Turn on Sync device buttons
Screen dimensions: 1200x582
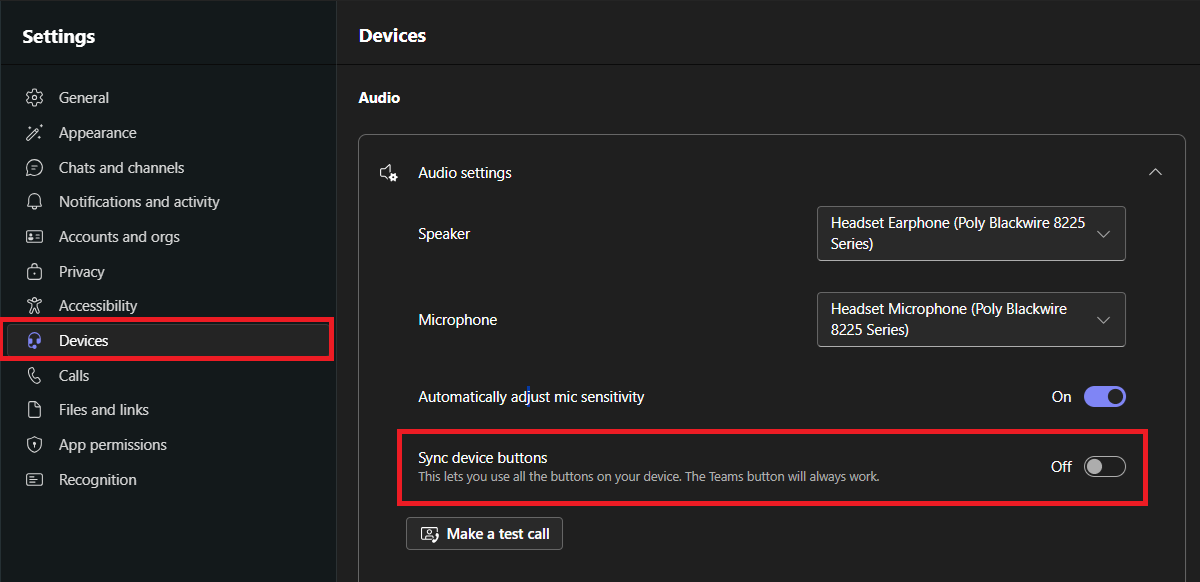pos(1104,466)
